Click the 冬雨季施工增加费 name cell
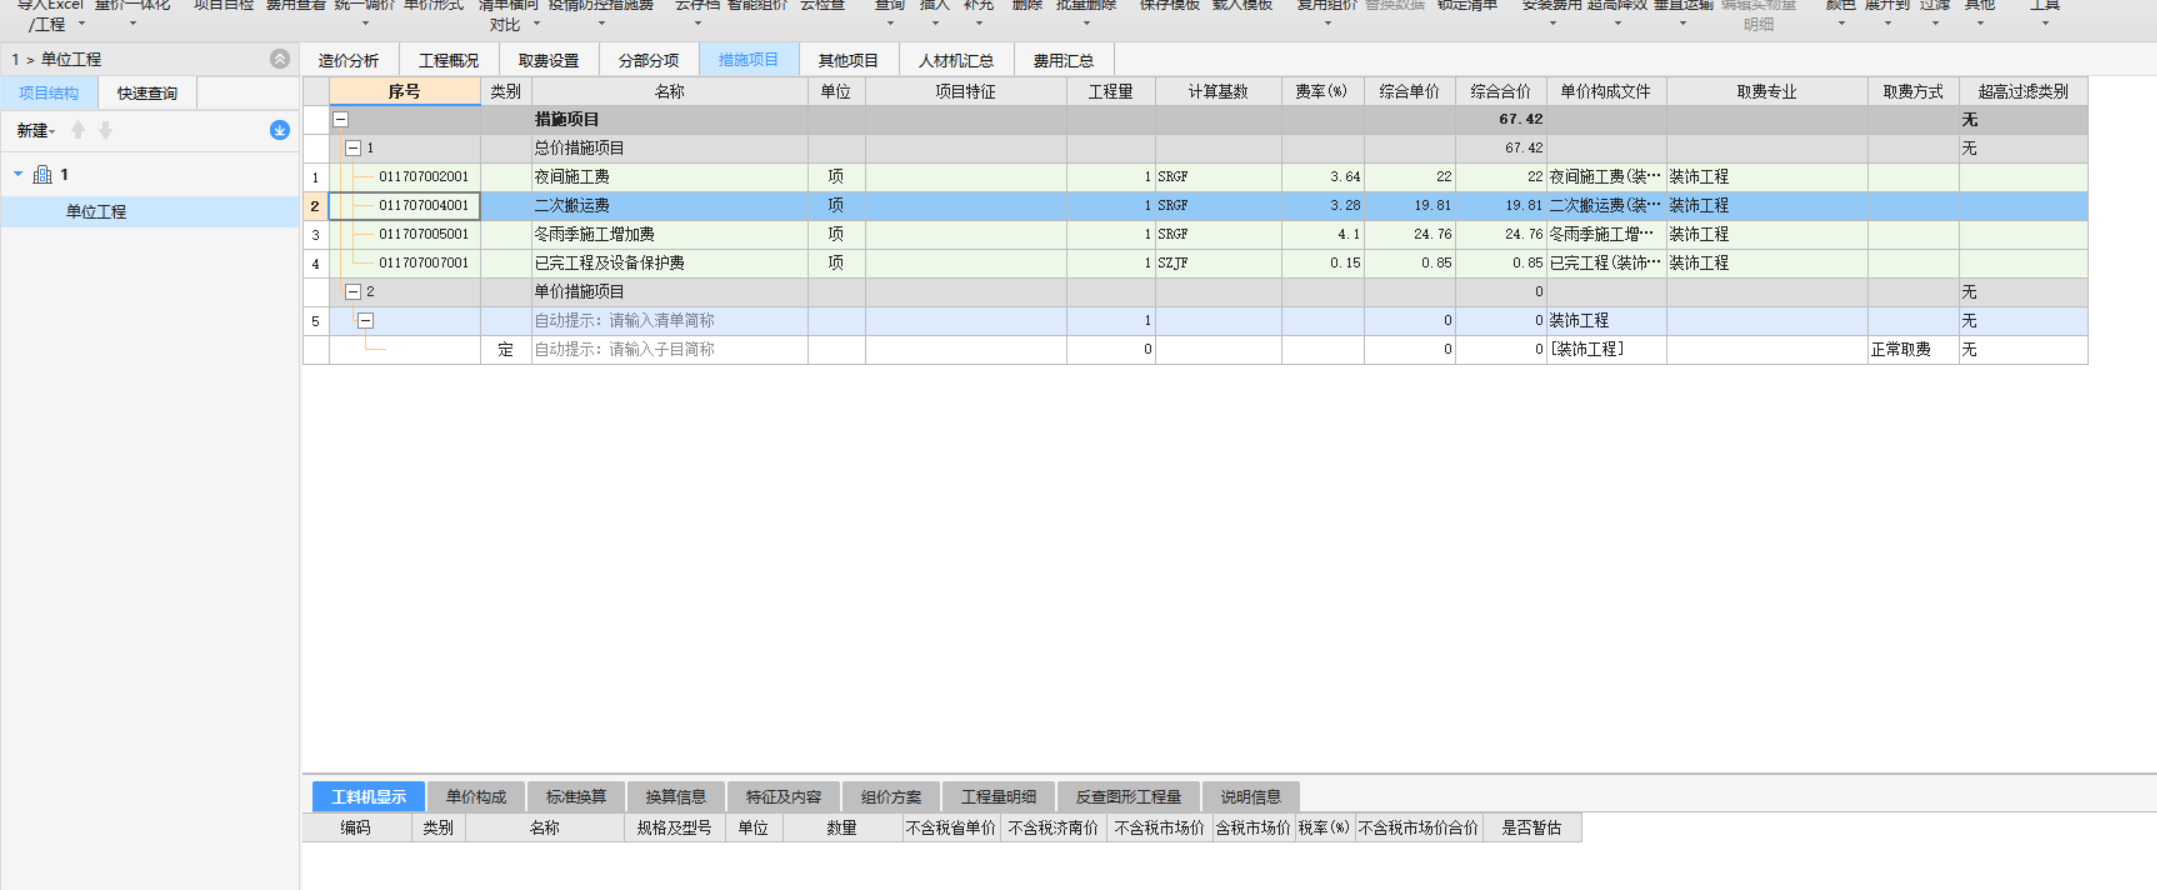Screen dimensions: 2157x890 670,235
